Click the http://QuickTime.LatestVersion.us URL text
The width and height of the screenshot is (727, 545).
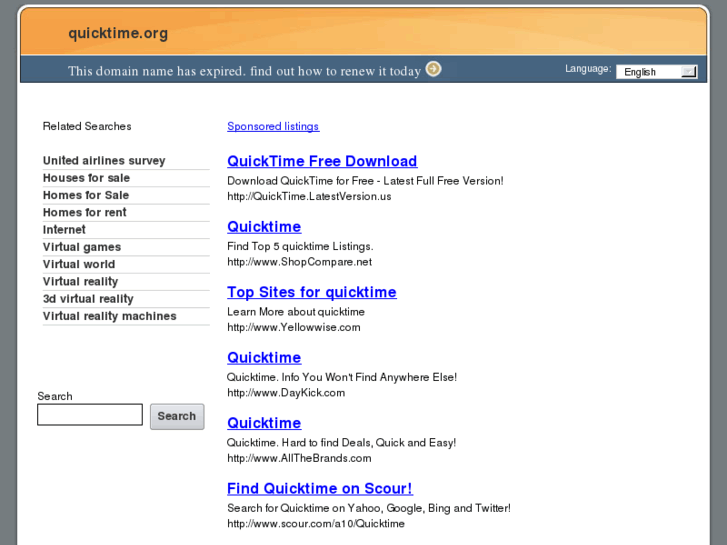309,196
